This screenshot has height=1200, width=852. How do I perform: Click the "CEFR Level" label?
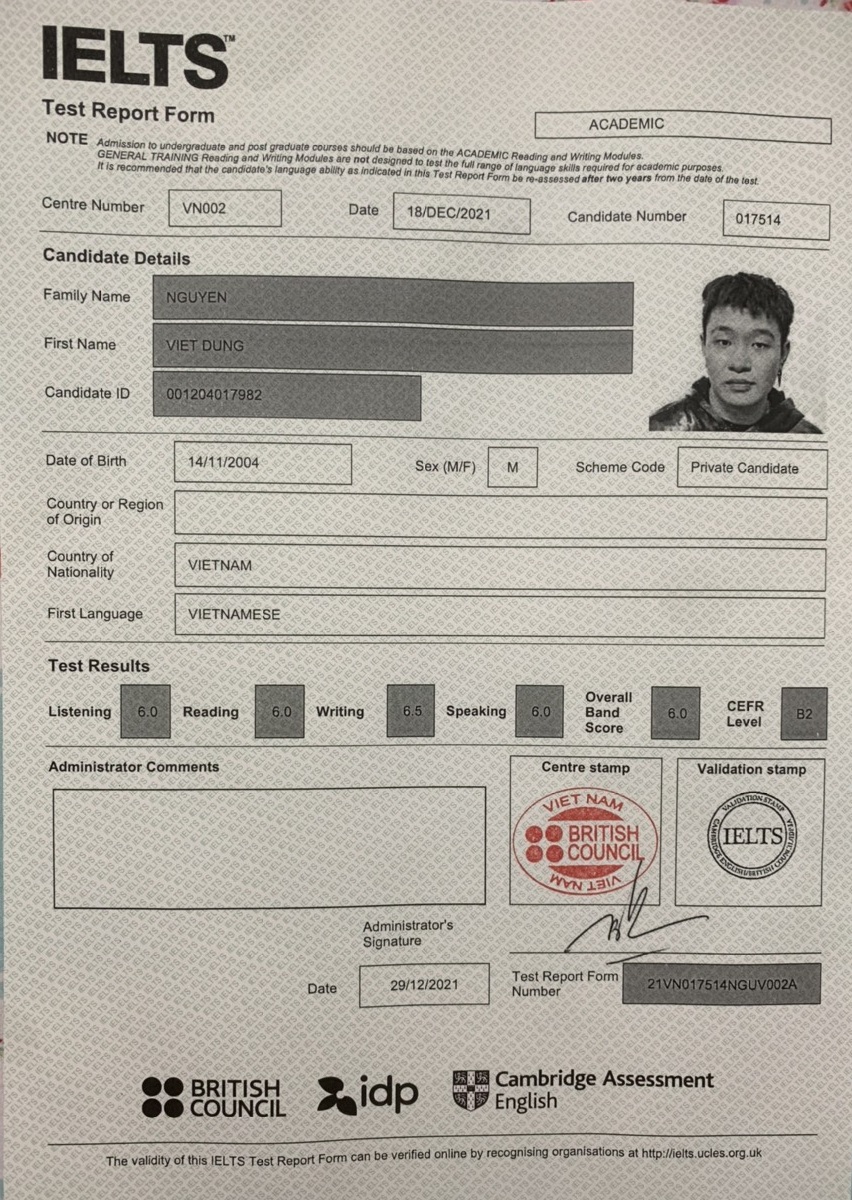[x=745, y=713]
